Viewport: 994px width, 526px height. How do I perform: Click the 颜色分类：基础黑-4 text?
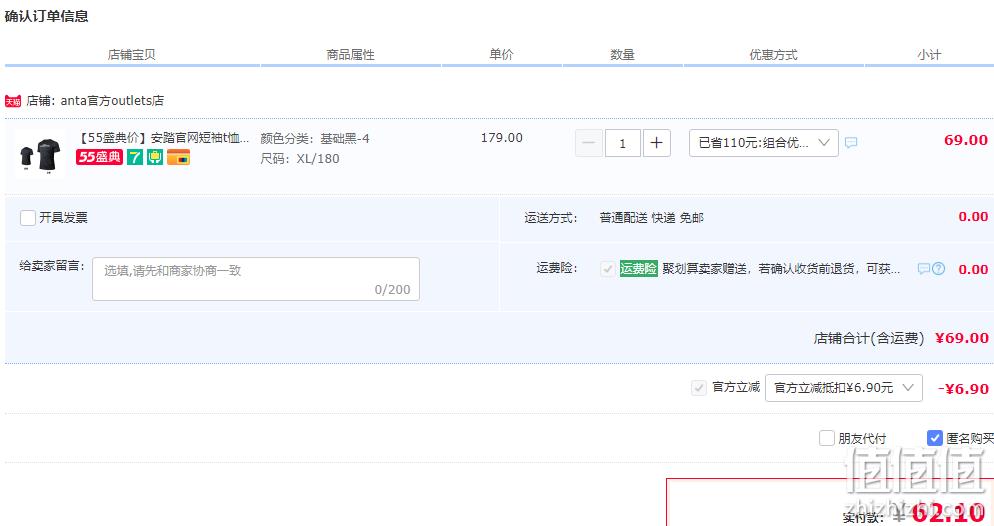click(x=315, y=139)
